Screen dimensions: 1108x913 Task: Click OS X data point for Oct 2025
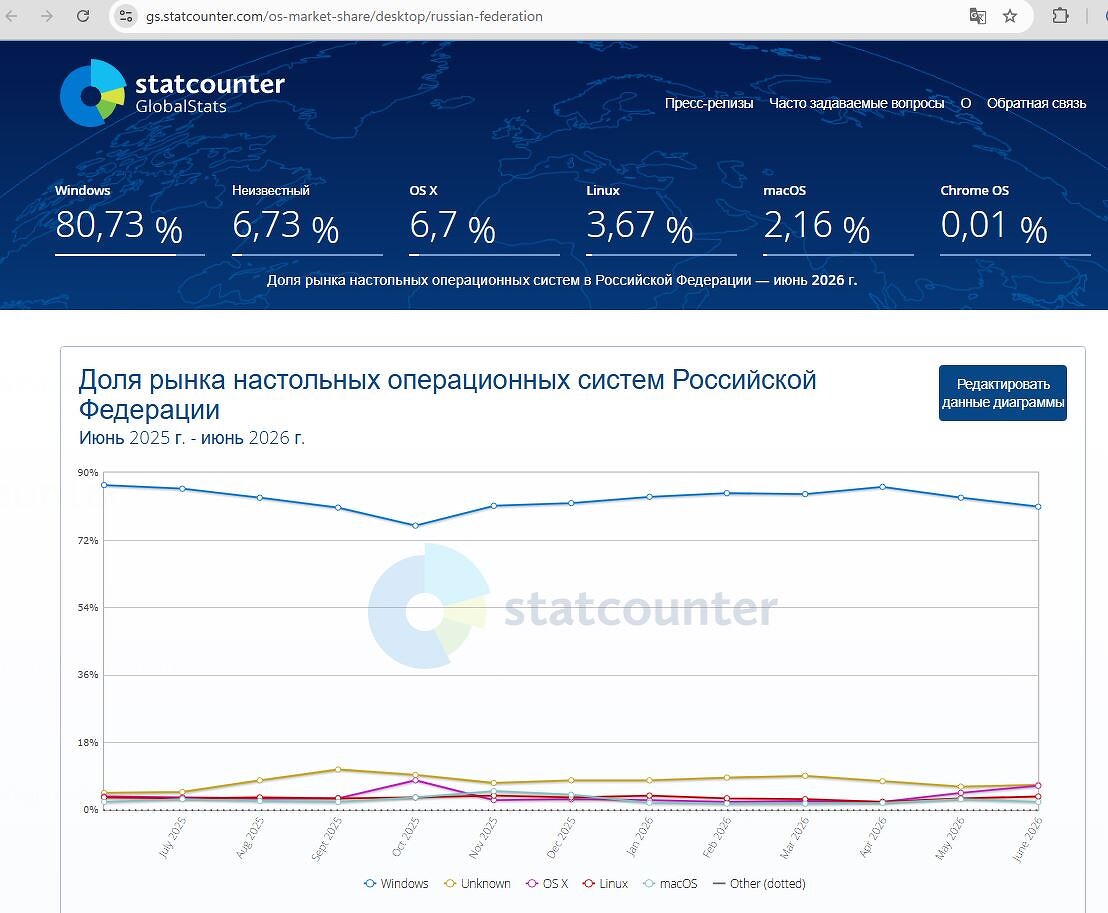[416, 780]
